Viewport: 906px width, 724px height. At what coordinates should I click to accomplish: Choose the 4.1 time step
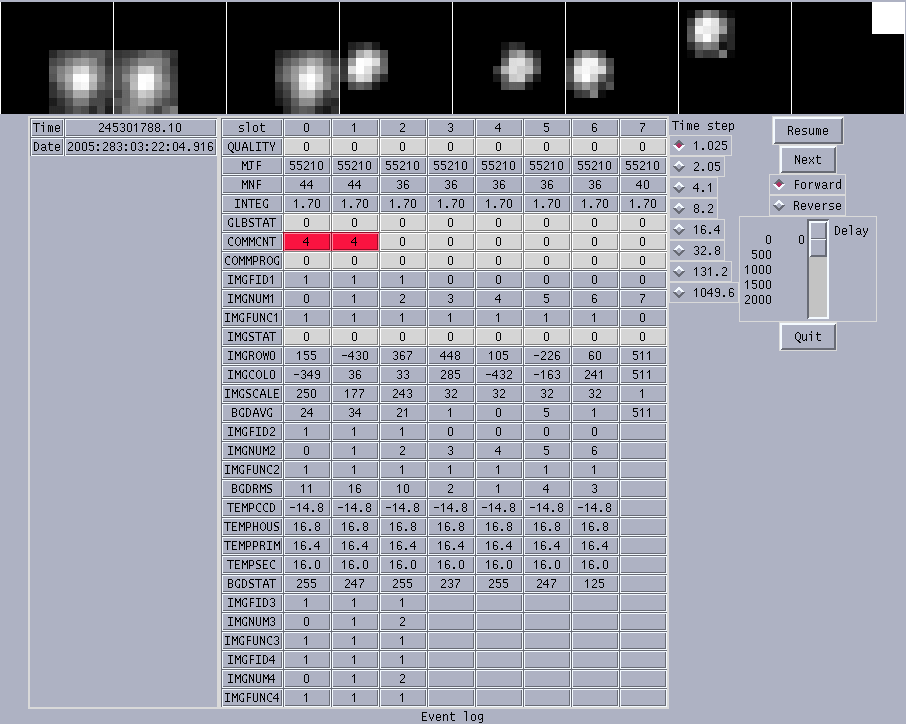694,188
